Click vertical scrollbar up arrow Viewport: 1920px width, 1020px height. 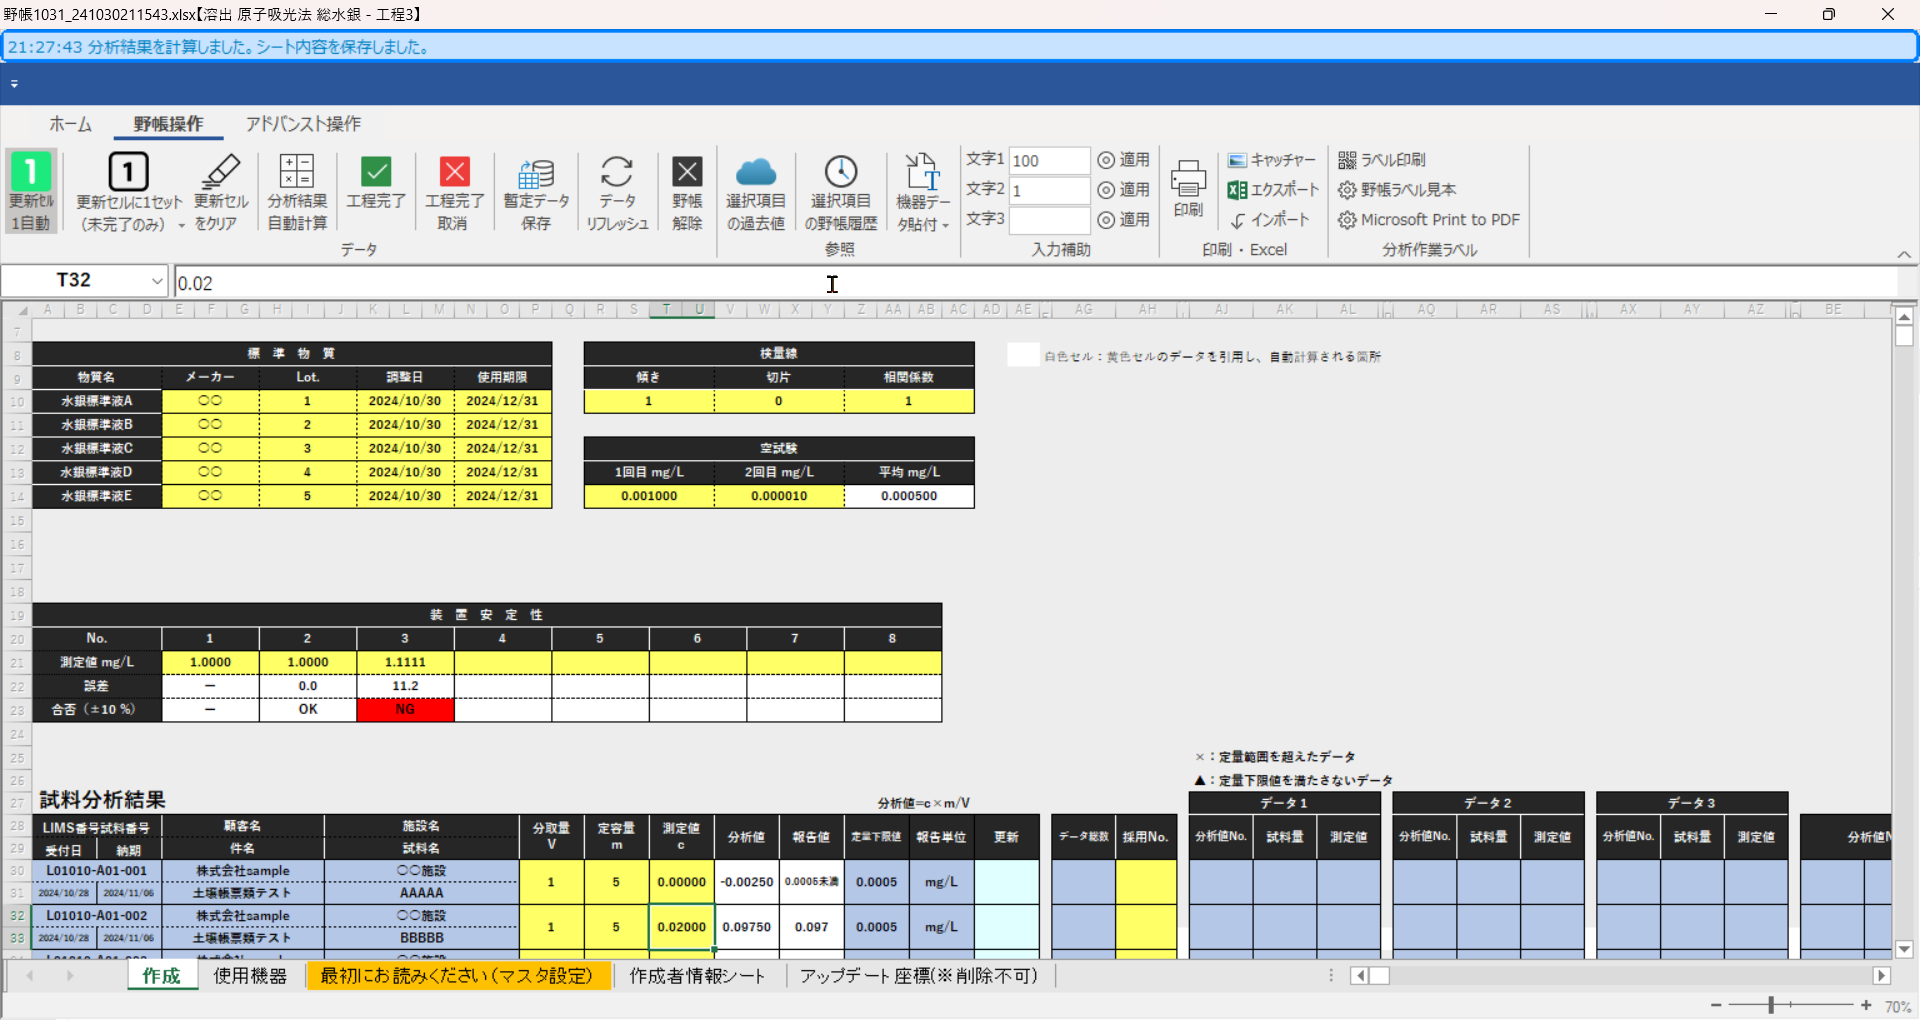click(x=1904, y=317)
